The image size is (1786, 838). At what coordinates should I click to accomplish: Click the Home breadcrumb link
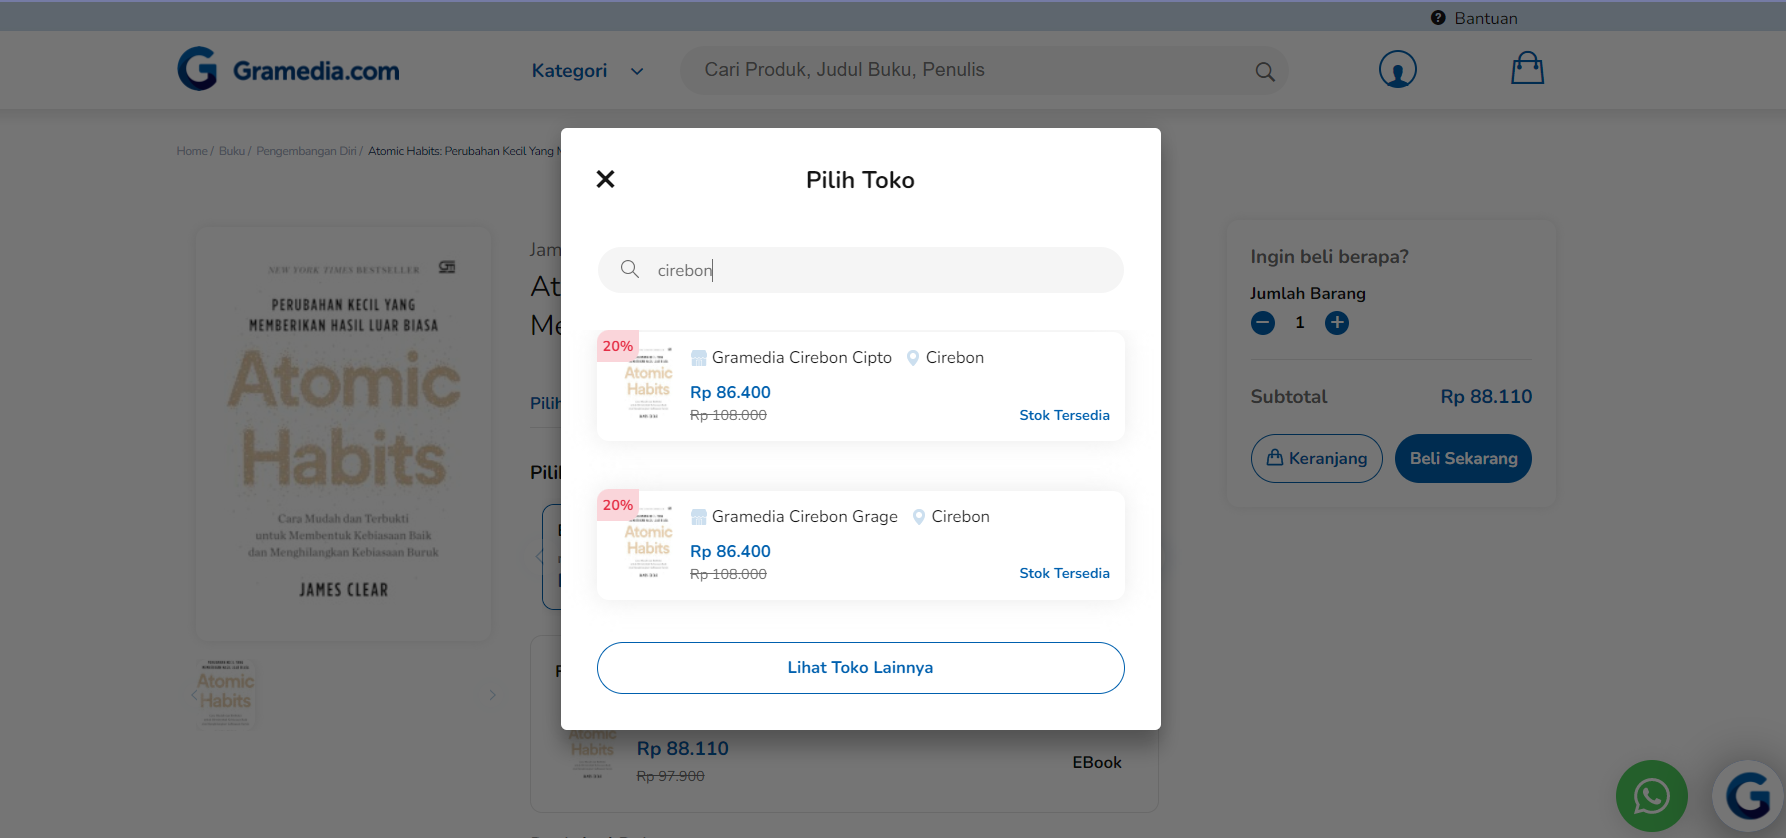tap(192, 151)
